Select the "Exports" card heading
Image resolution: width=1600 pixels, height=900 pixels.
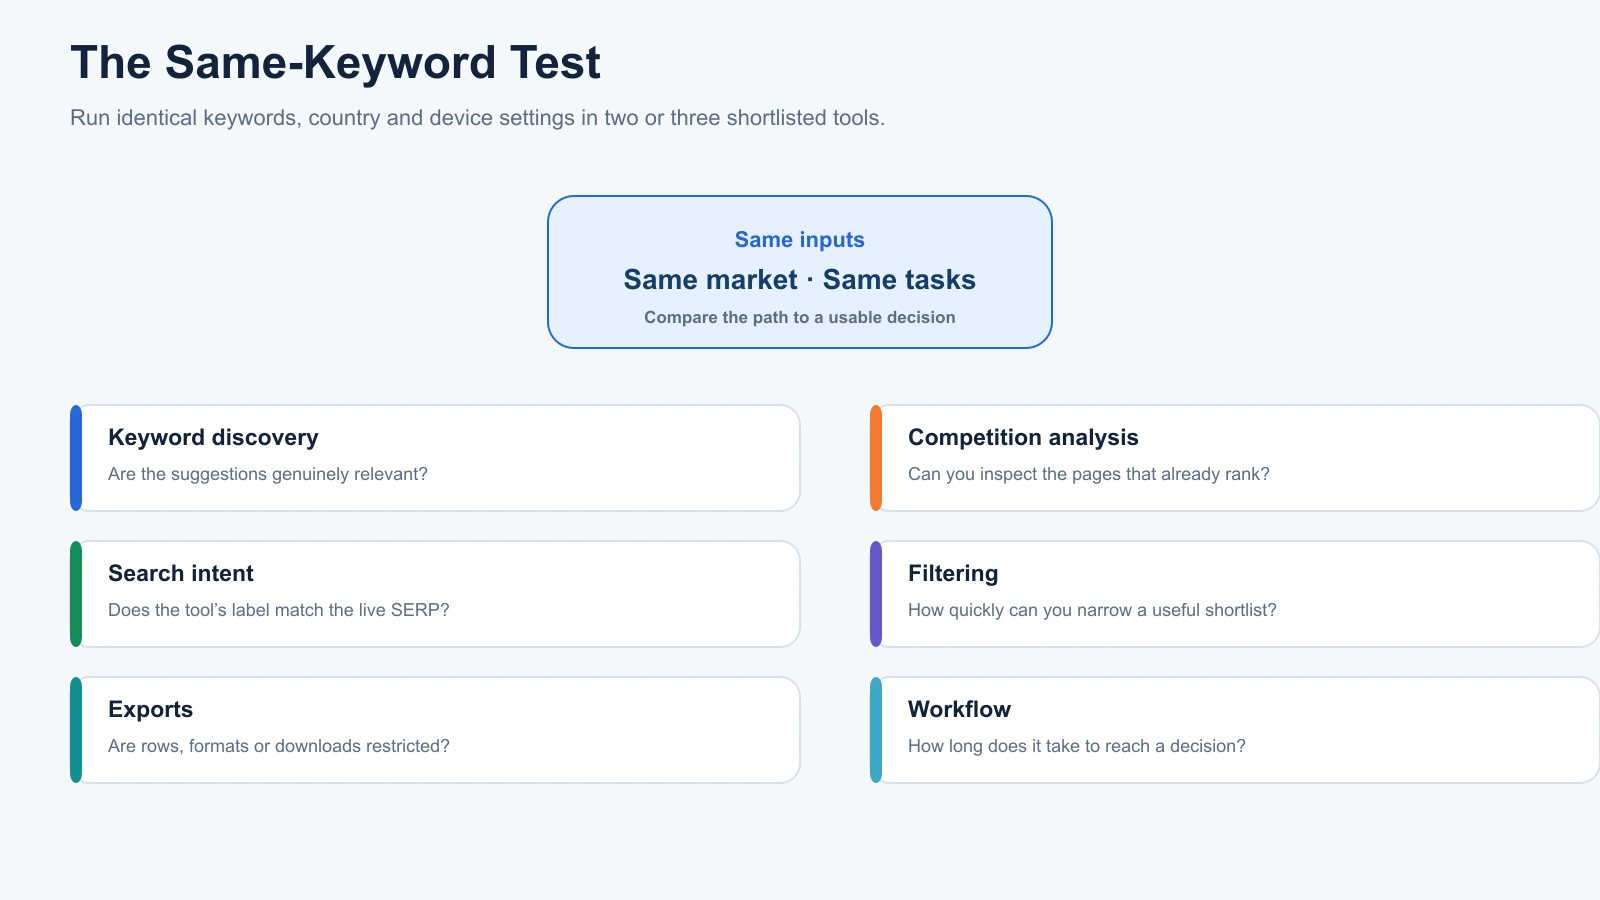(150, 709)
